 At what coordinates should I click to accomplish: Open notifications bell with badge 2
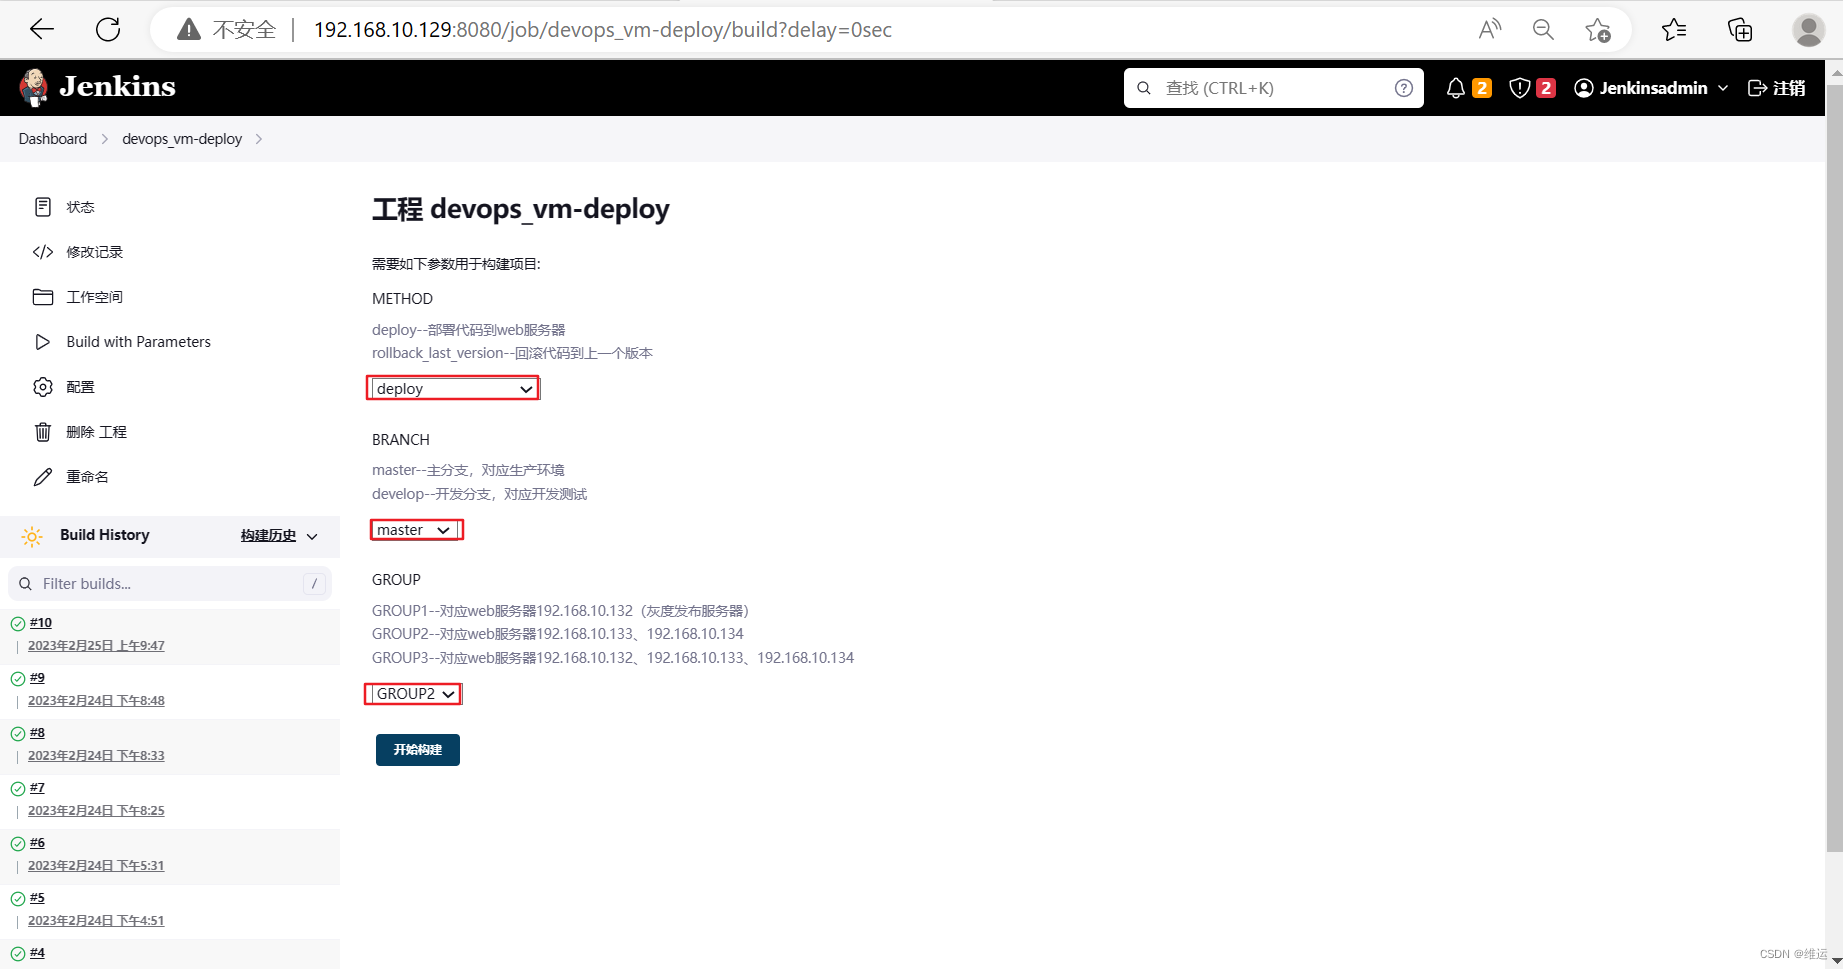tap(1468, 88)
